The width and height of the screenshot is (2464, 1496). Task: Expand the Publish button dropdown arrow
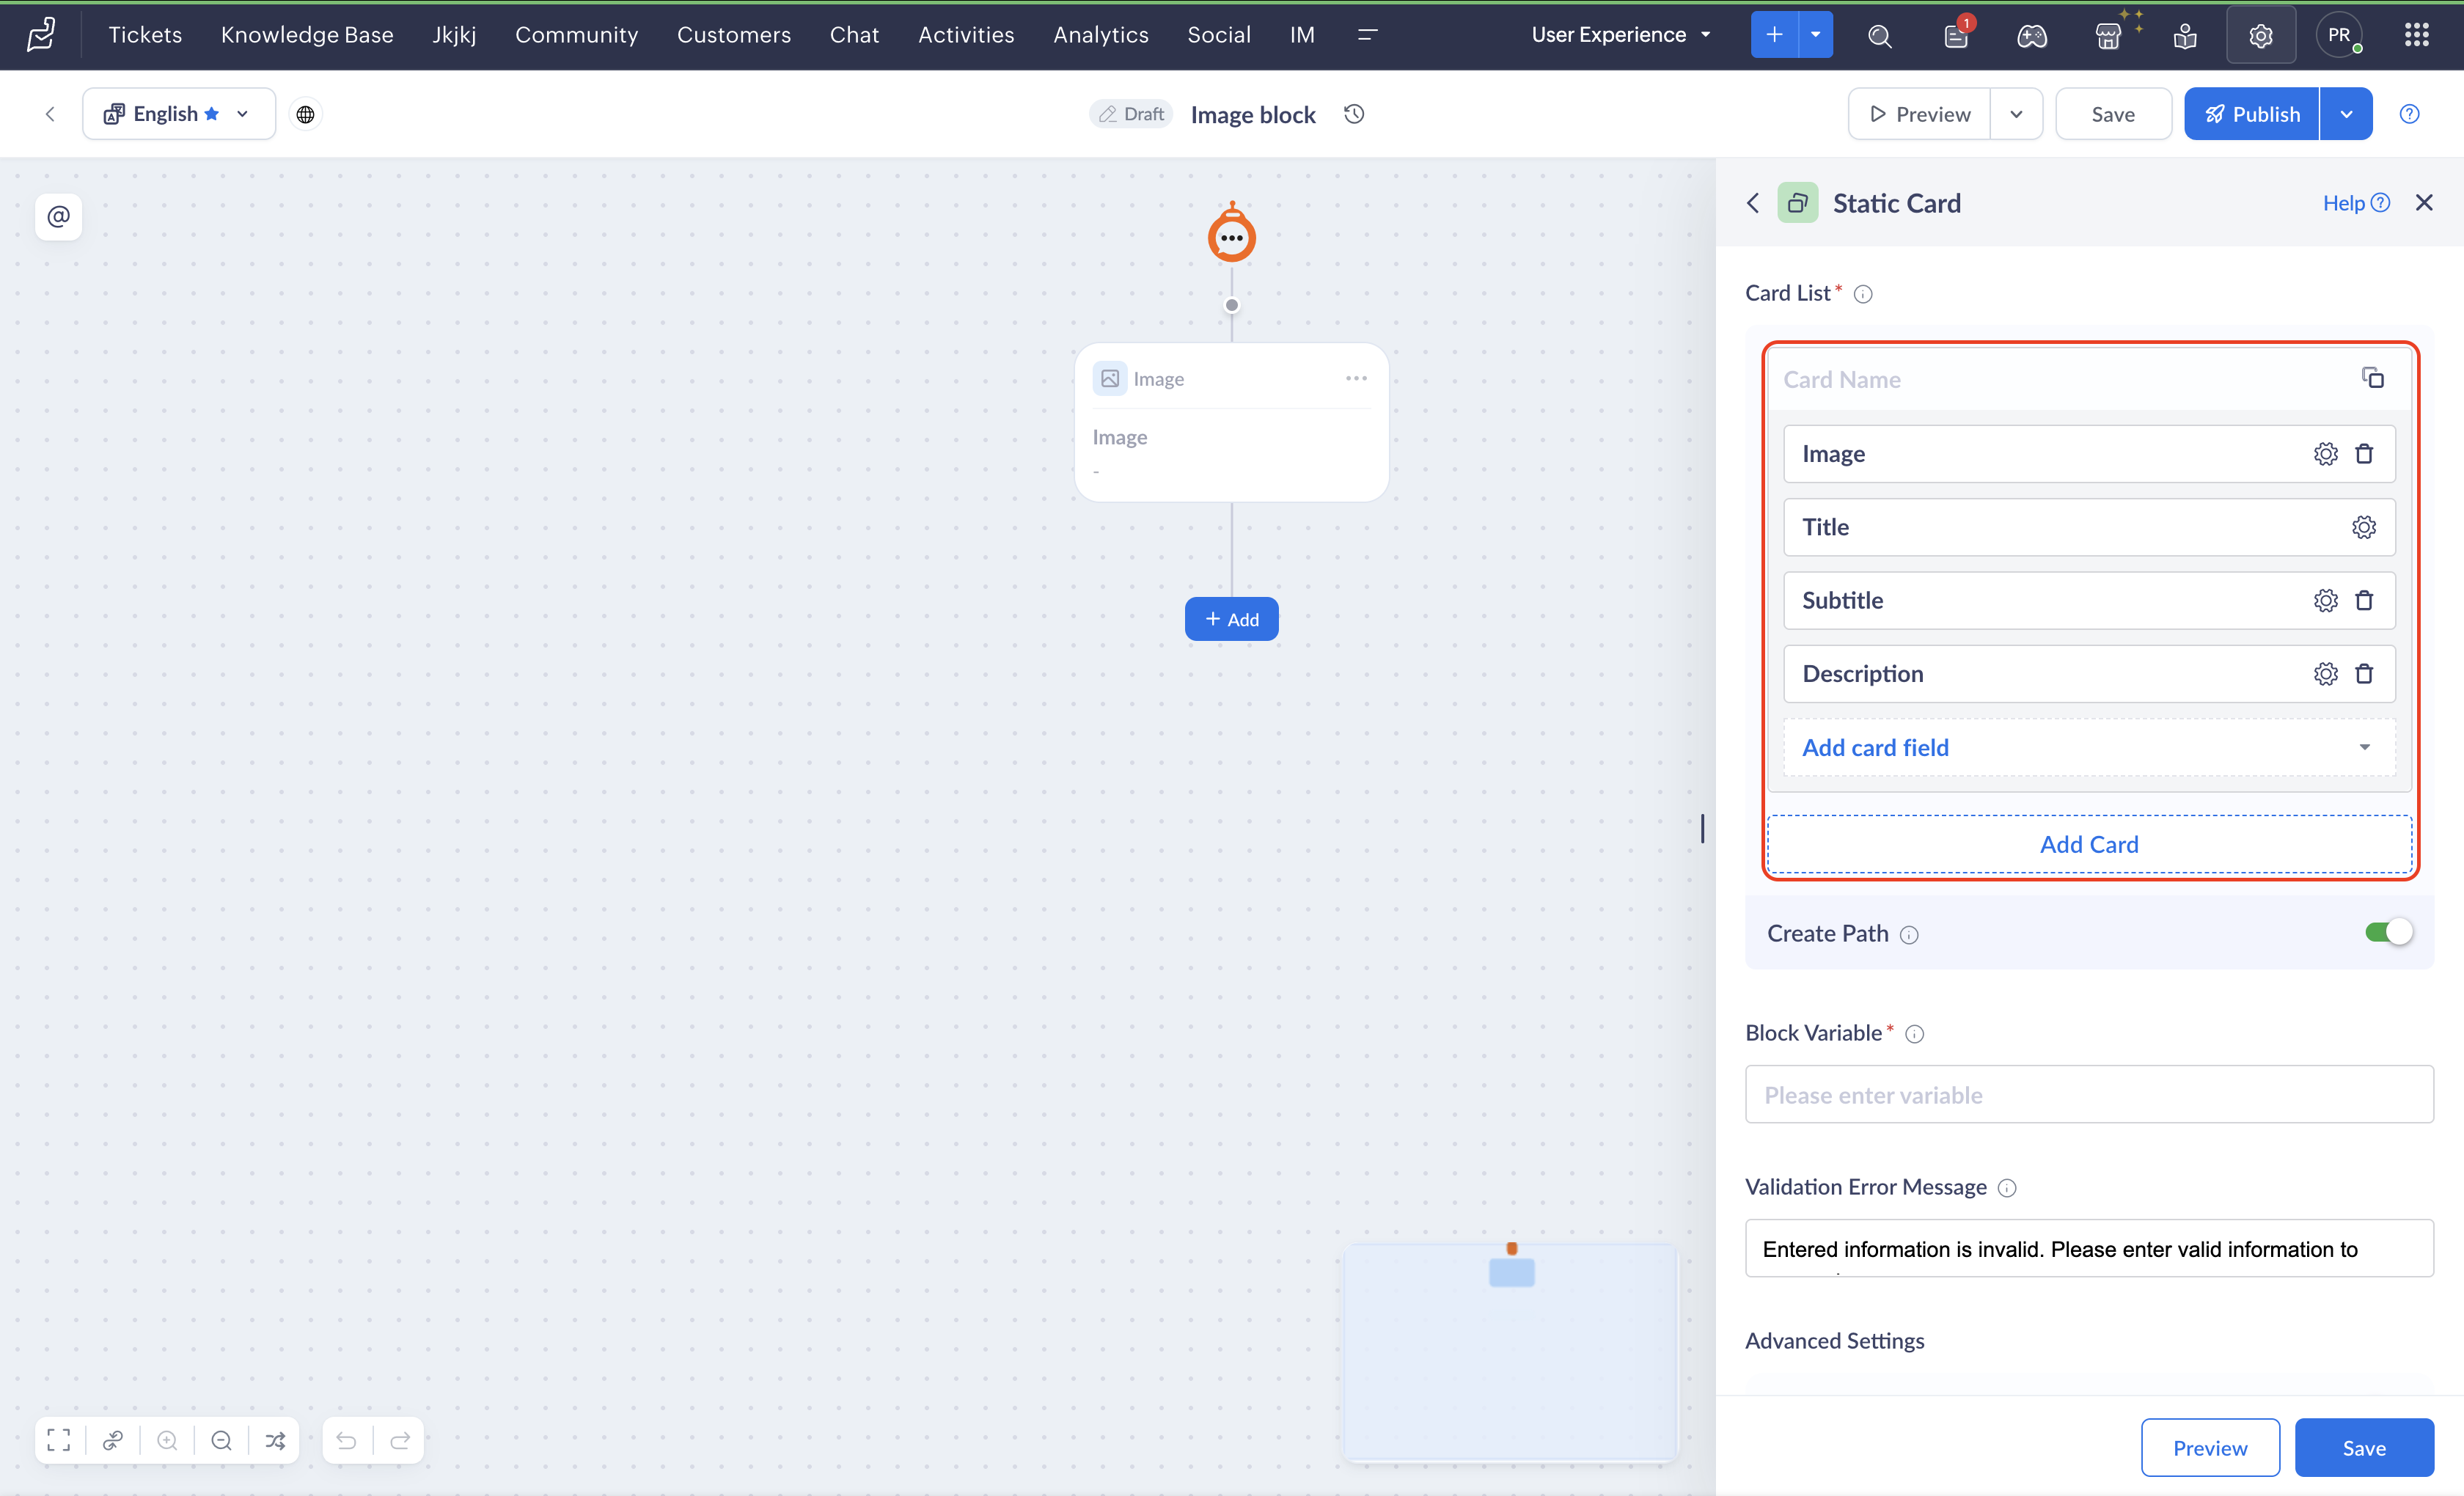click(x=2346, y=114)
